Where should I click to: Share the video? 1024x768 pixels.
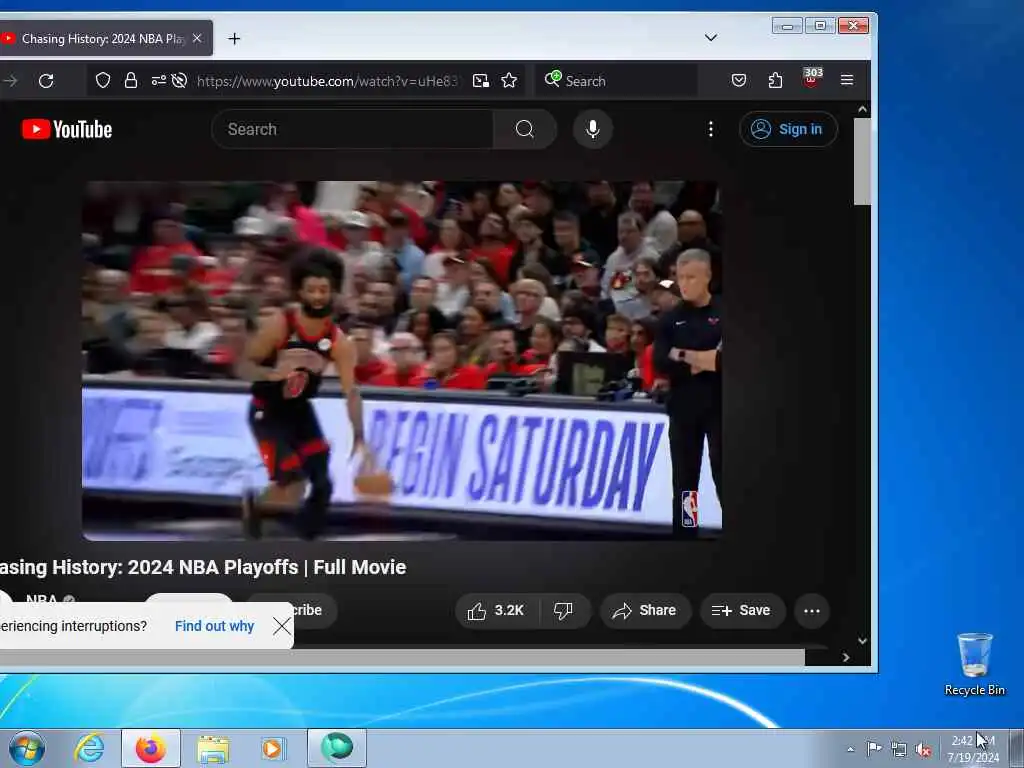point(645,611)
